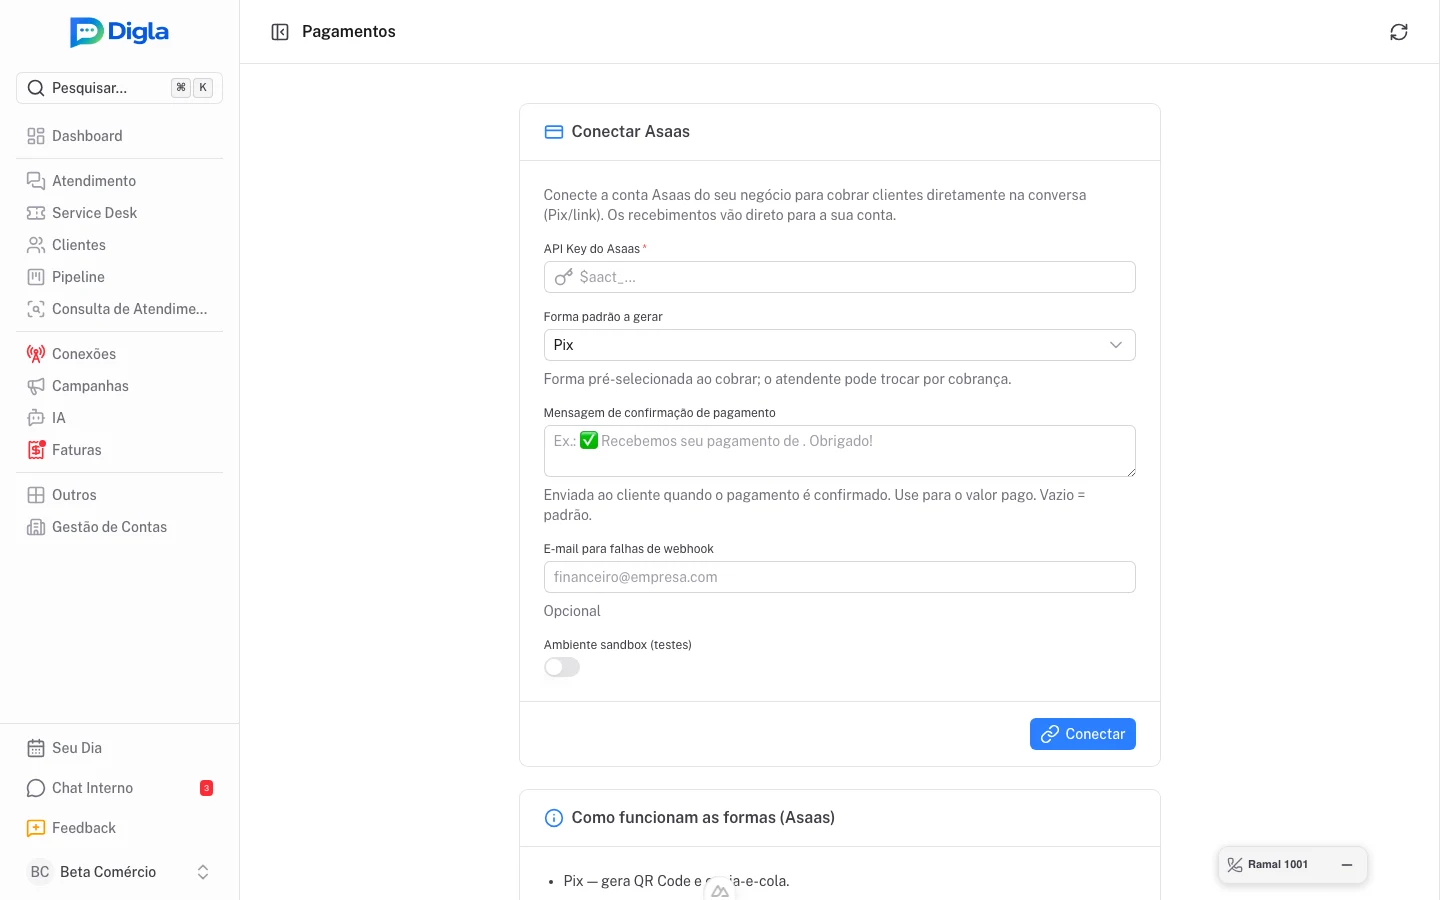Open Pipeline view
Image resolution: width=1440 pixels, height=900 pixels.
point(119,277)
